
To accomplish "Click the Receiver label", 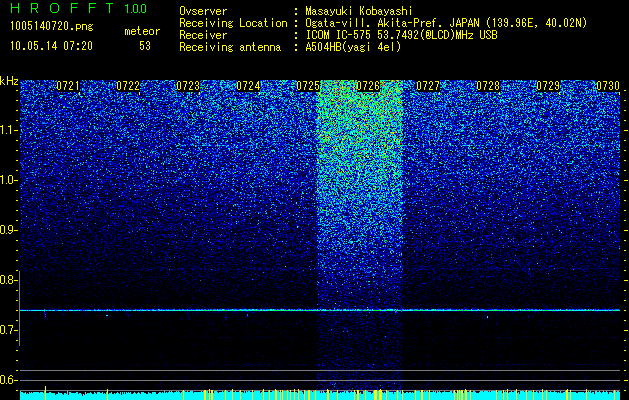I will coord(203,35).
